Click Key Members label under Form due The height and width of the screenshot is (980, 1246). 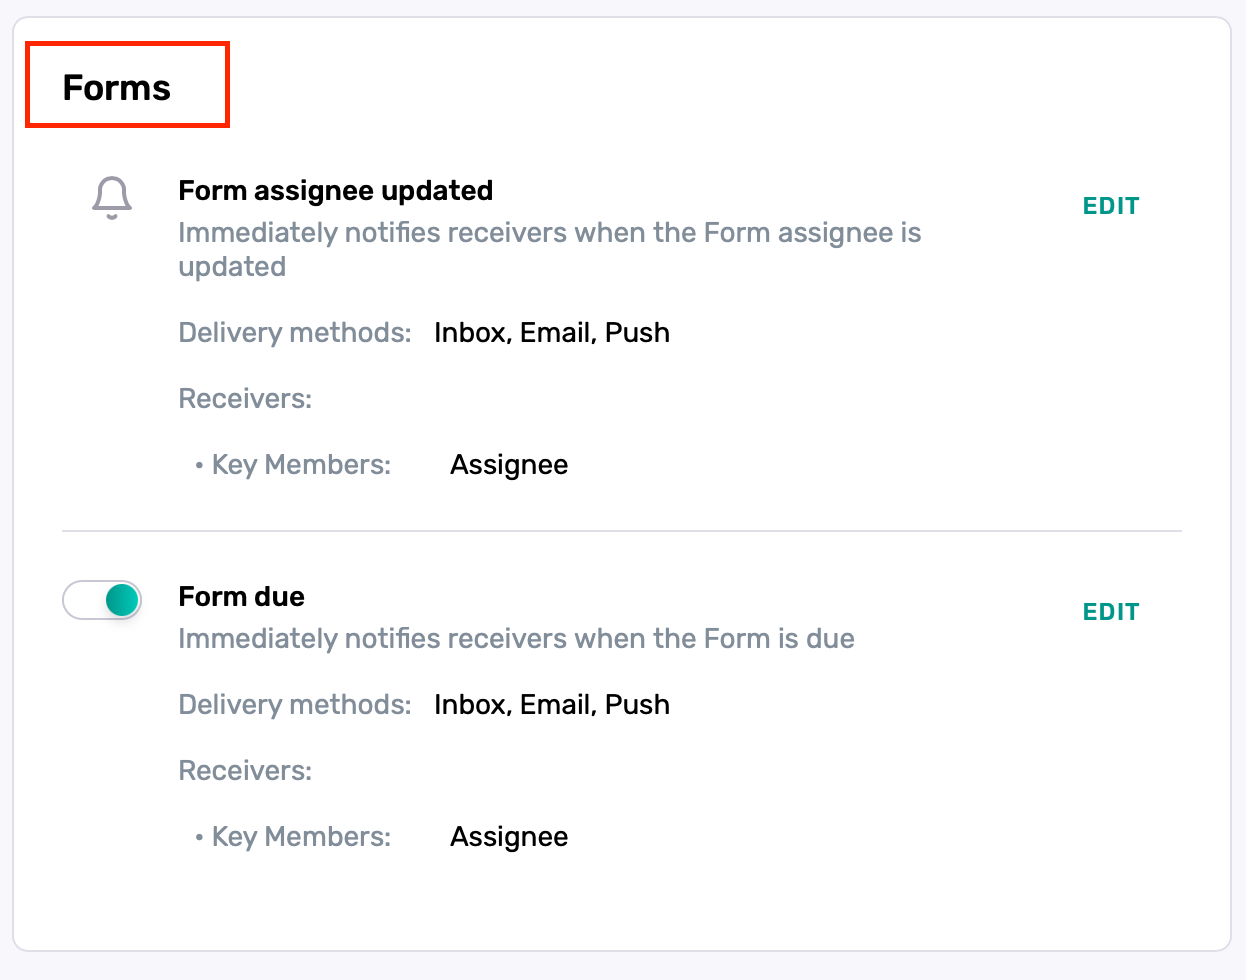(301, 837)
